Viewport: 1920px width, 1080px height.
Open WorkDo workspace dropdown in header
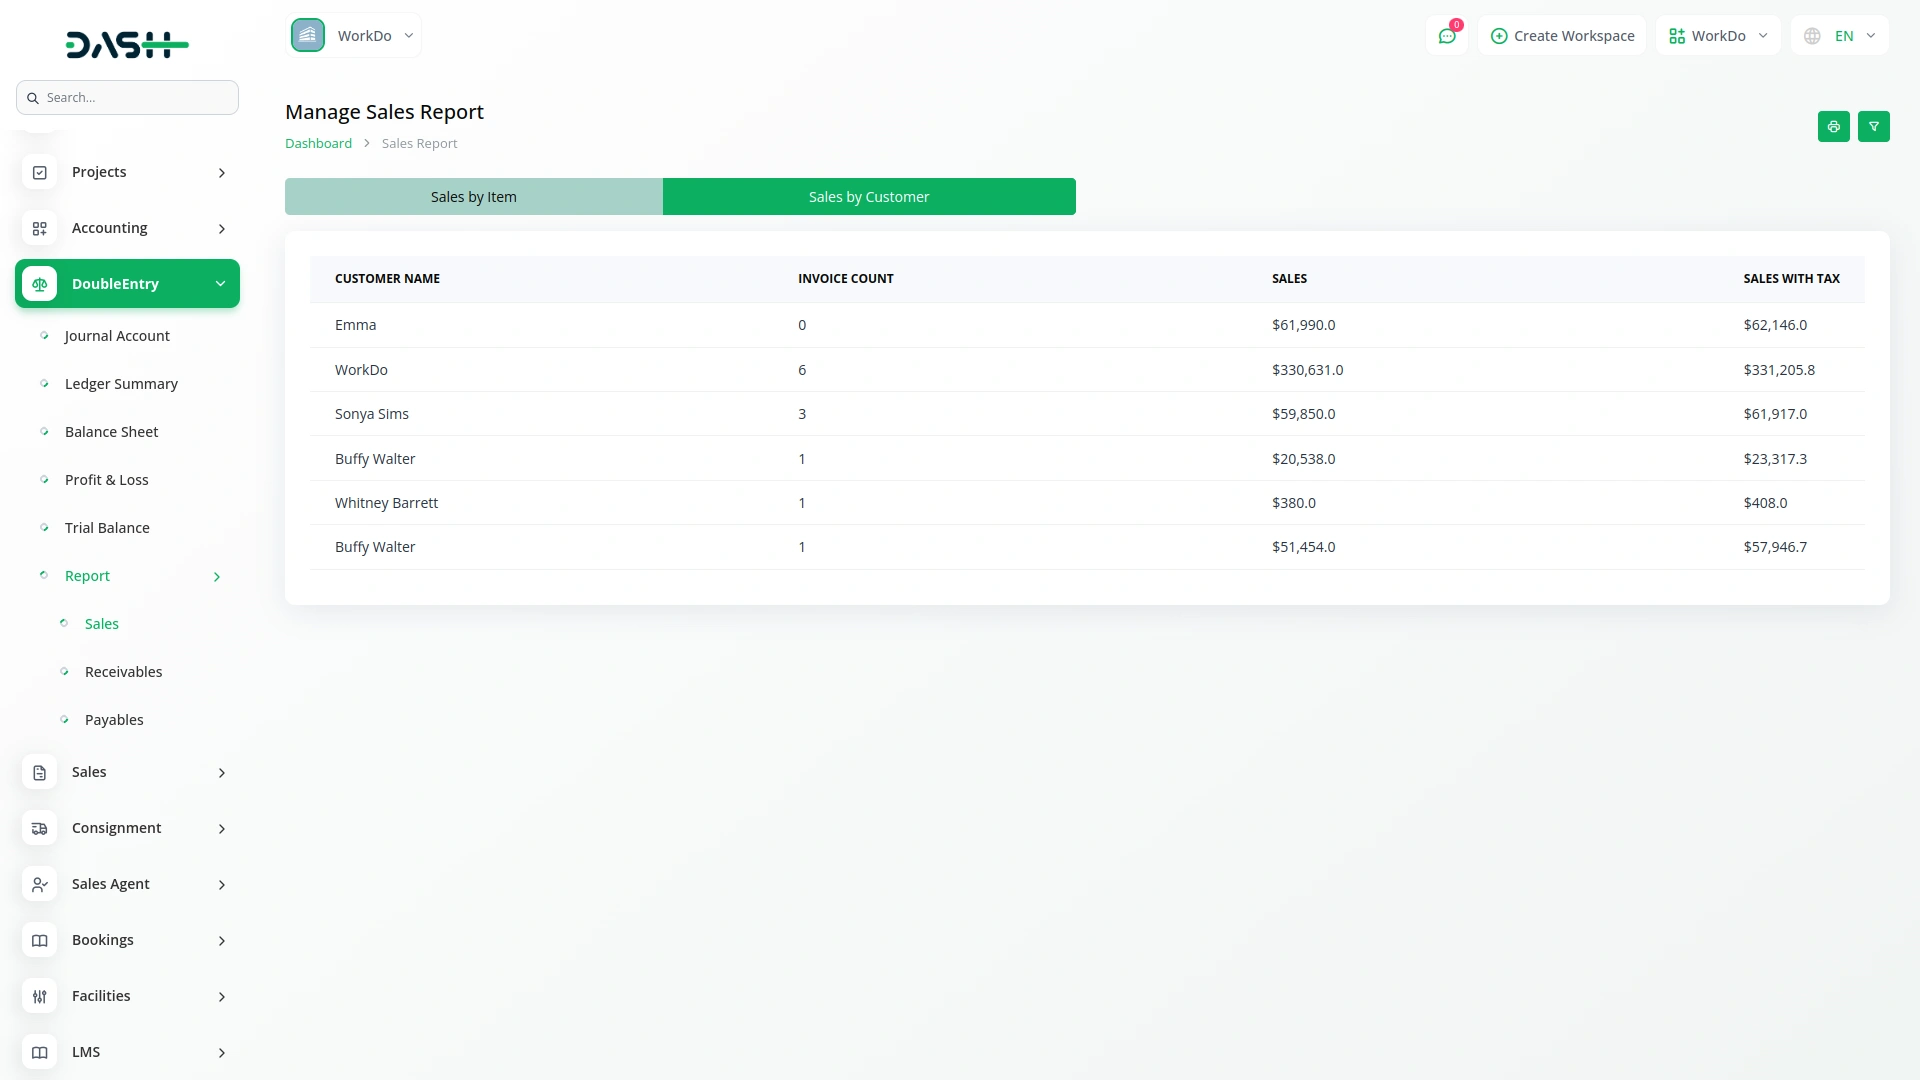(x=1718, y=36)
